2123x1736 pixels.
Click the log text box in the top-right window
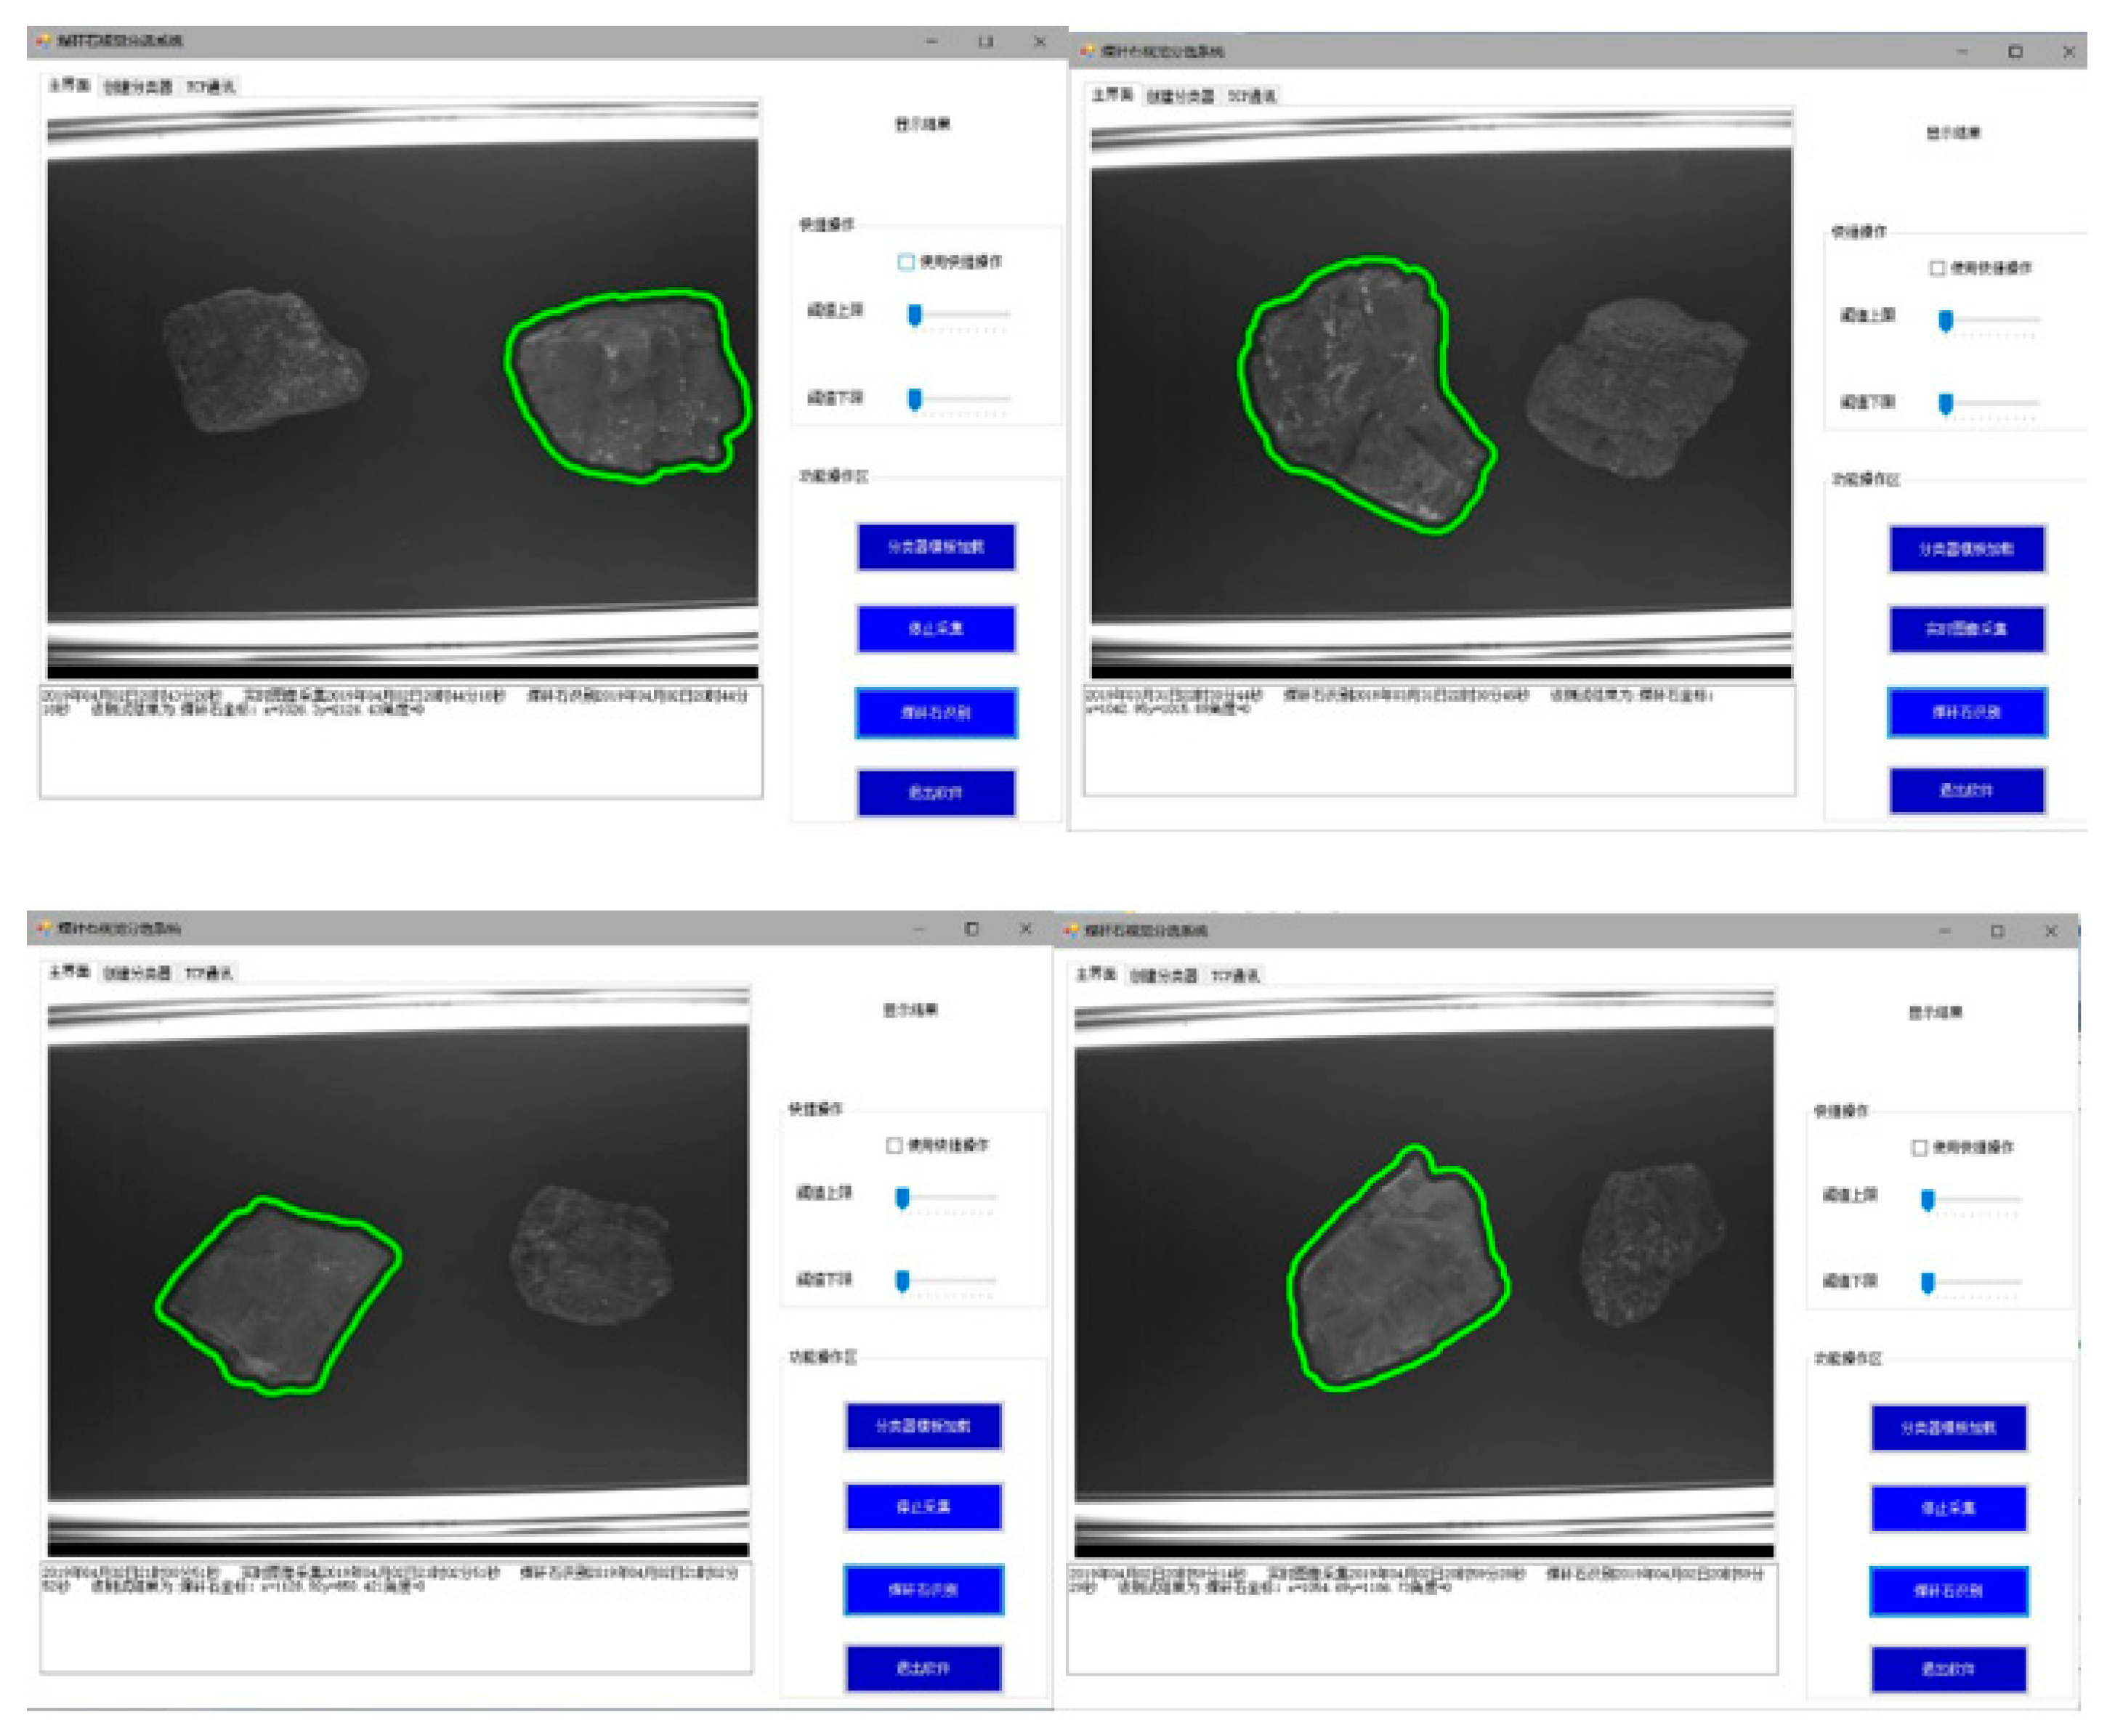1439,741
